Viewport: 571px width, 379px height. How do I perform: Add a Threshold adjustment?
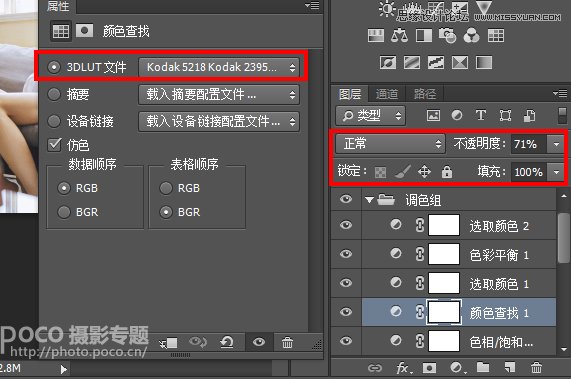(x=436, y=62)
